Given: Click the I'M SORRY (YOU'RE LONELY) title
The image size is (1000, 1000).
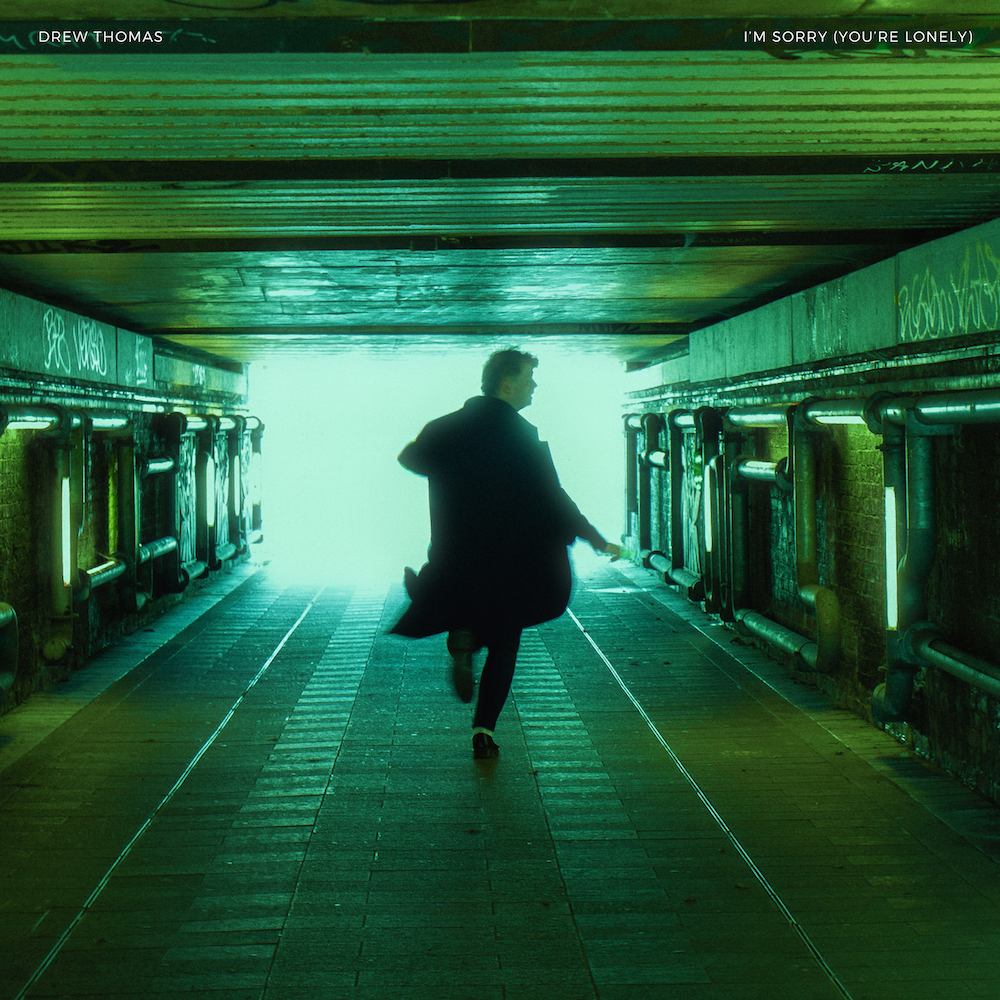Looking at the screenshot, I should tap(857, 37).
